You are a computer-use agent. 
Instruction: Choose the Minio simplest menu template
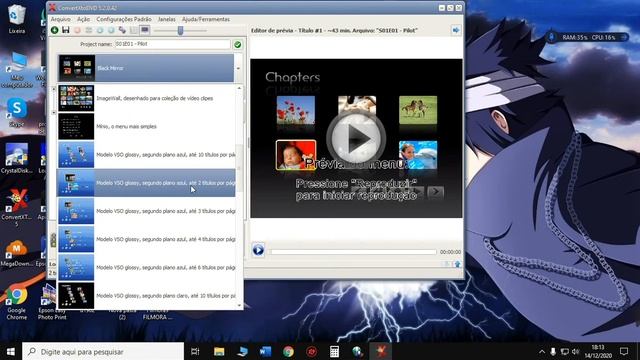pyautogui.click(x=146, y=127)
